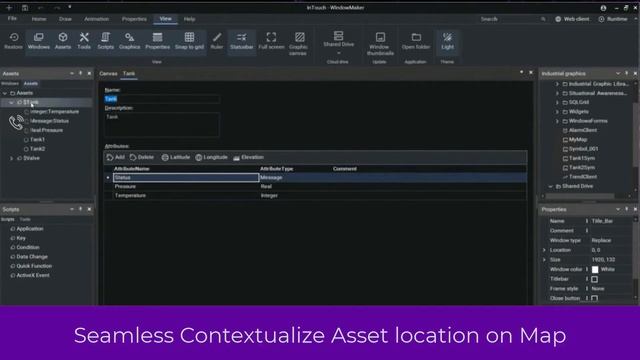Toggle the Scripts panel button
This screenshot has width=640, height=360.
pyautogui.click(x=105, y=41)
